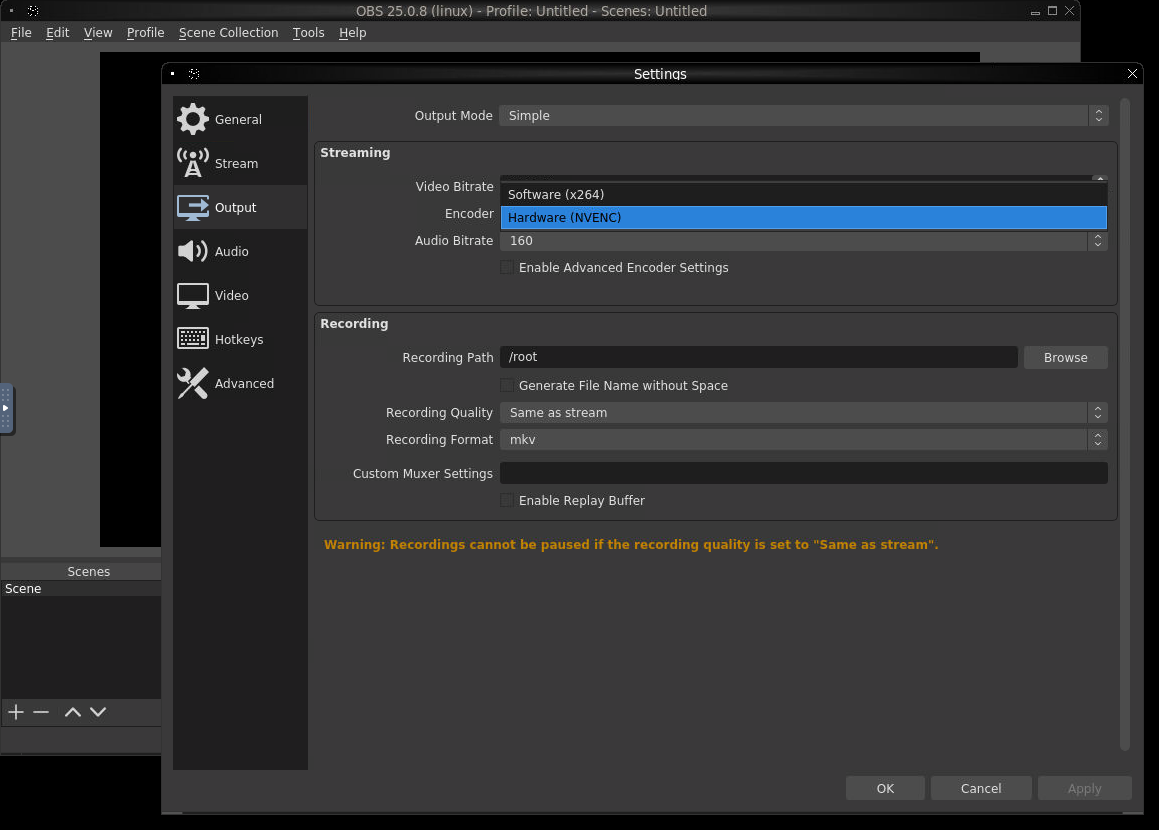The image size is (1159, 830).
Task: Check Generate File Name without Space
Action: click(507, 385)
